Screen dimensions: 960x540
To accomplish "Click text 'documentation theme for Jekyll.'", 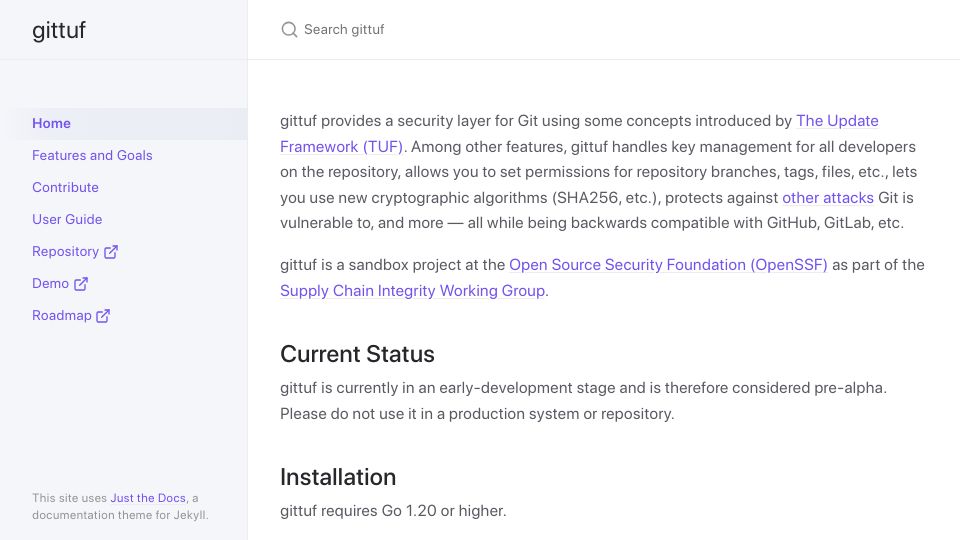I will 120,515.
